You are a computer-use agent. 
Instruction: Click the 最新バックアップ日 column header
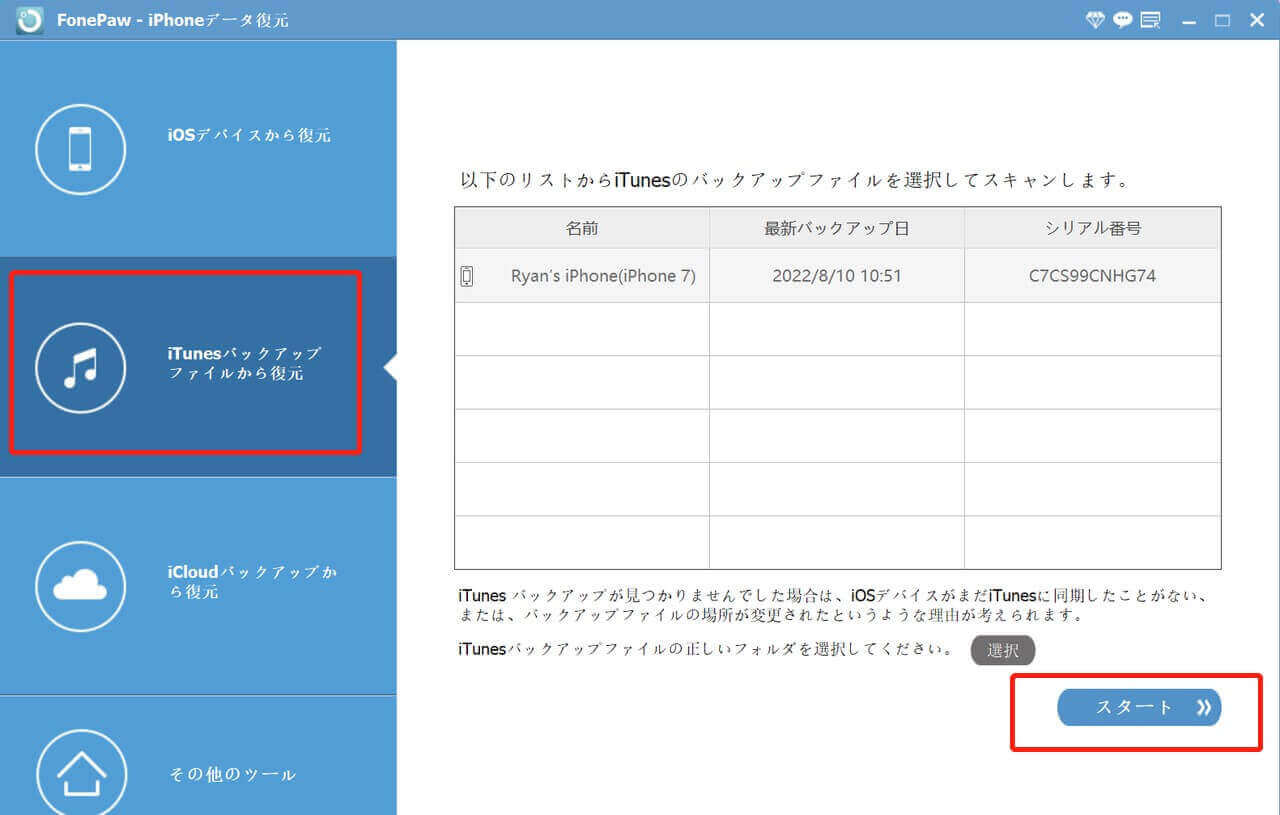coord(837,228)
